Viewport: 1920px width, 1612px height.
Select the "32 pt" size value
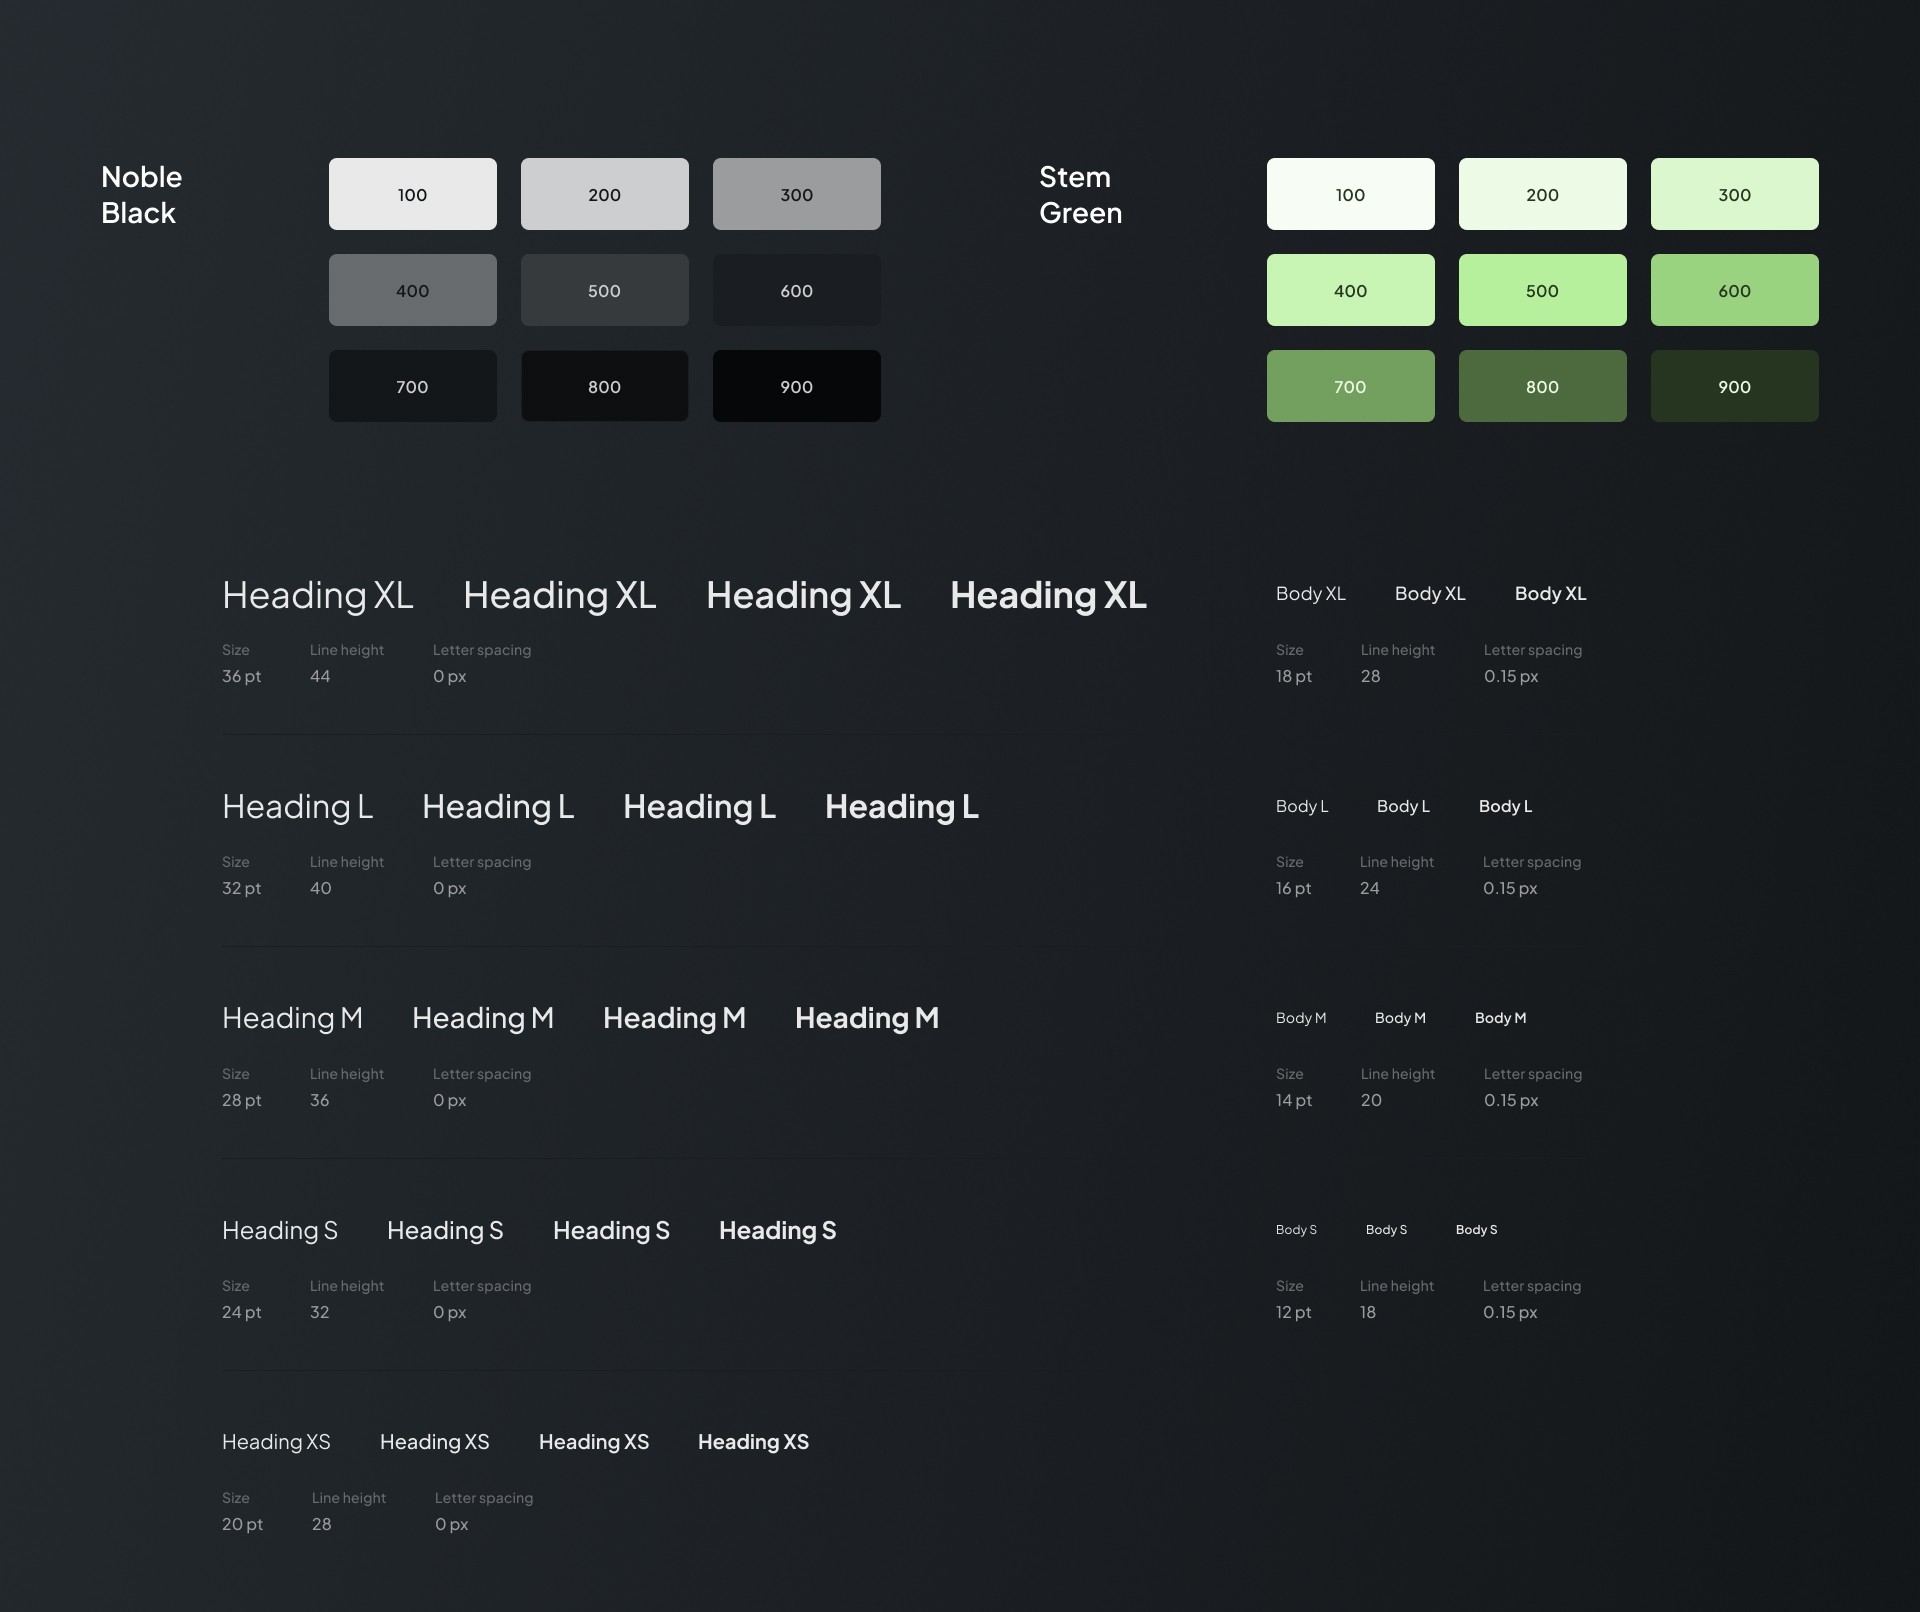(241, 889)
